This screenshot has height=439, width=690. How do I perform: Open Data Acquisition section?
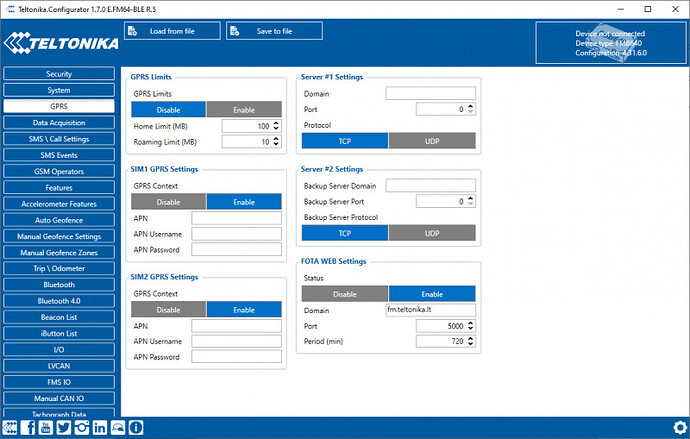click(59, 122)
